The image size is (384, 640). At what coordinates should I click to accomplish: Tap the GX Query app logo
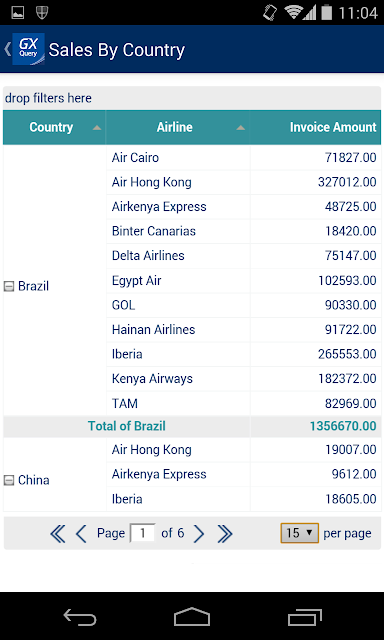[x=28, y=49]
